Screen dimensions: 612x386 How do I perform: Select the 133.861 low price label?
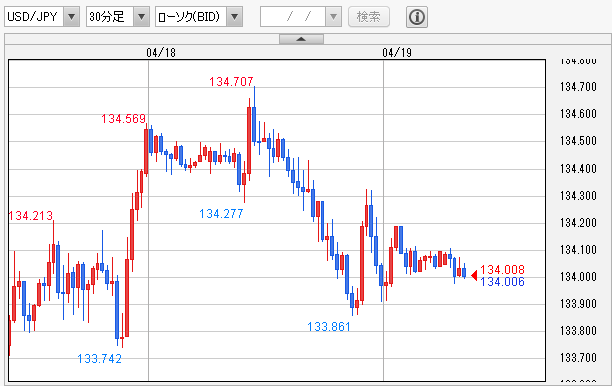click(329, 326)
